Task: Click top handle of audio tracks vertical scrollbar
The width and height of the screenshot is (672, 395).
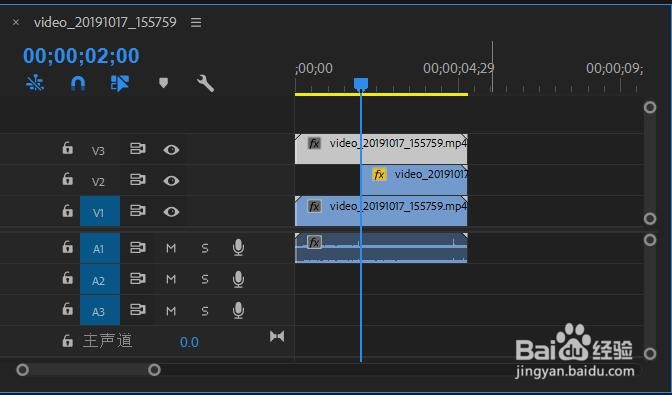Action: point(650,240)
